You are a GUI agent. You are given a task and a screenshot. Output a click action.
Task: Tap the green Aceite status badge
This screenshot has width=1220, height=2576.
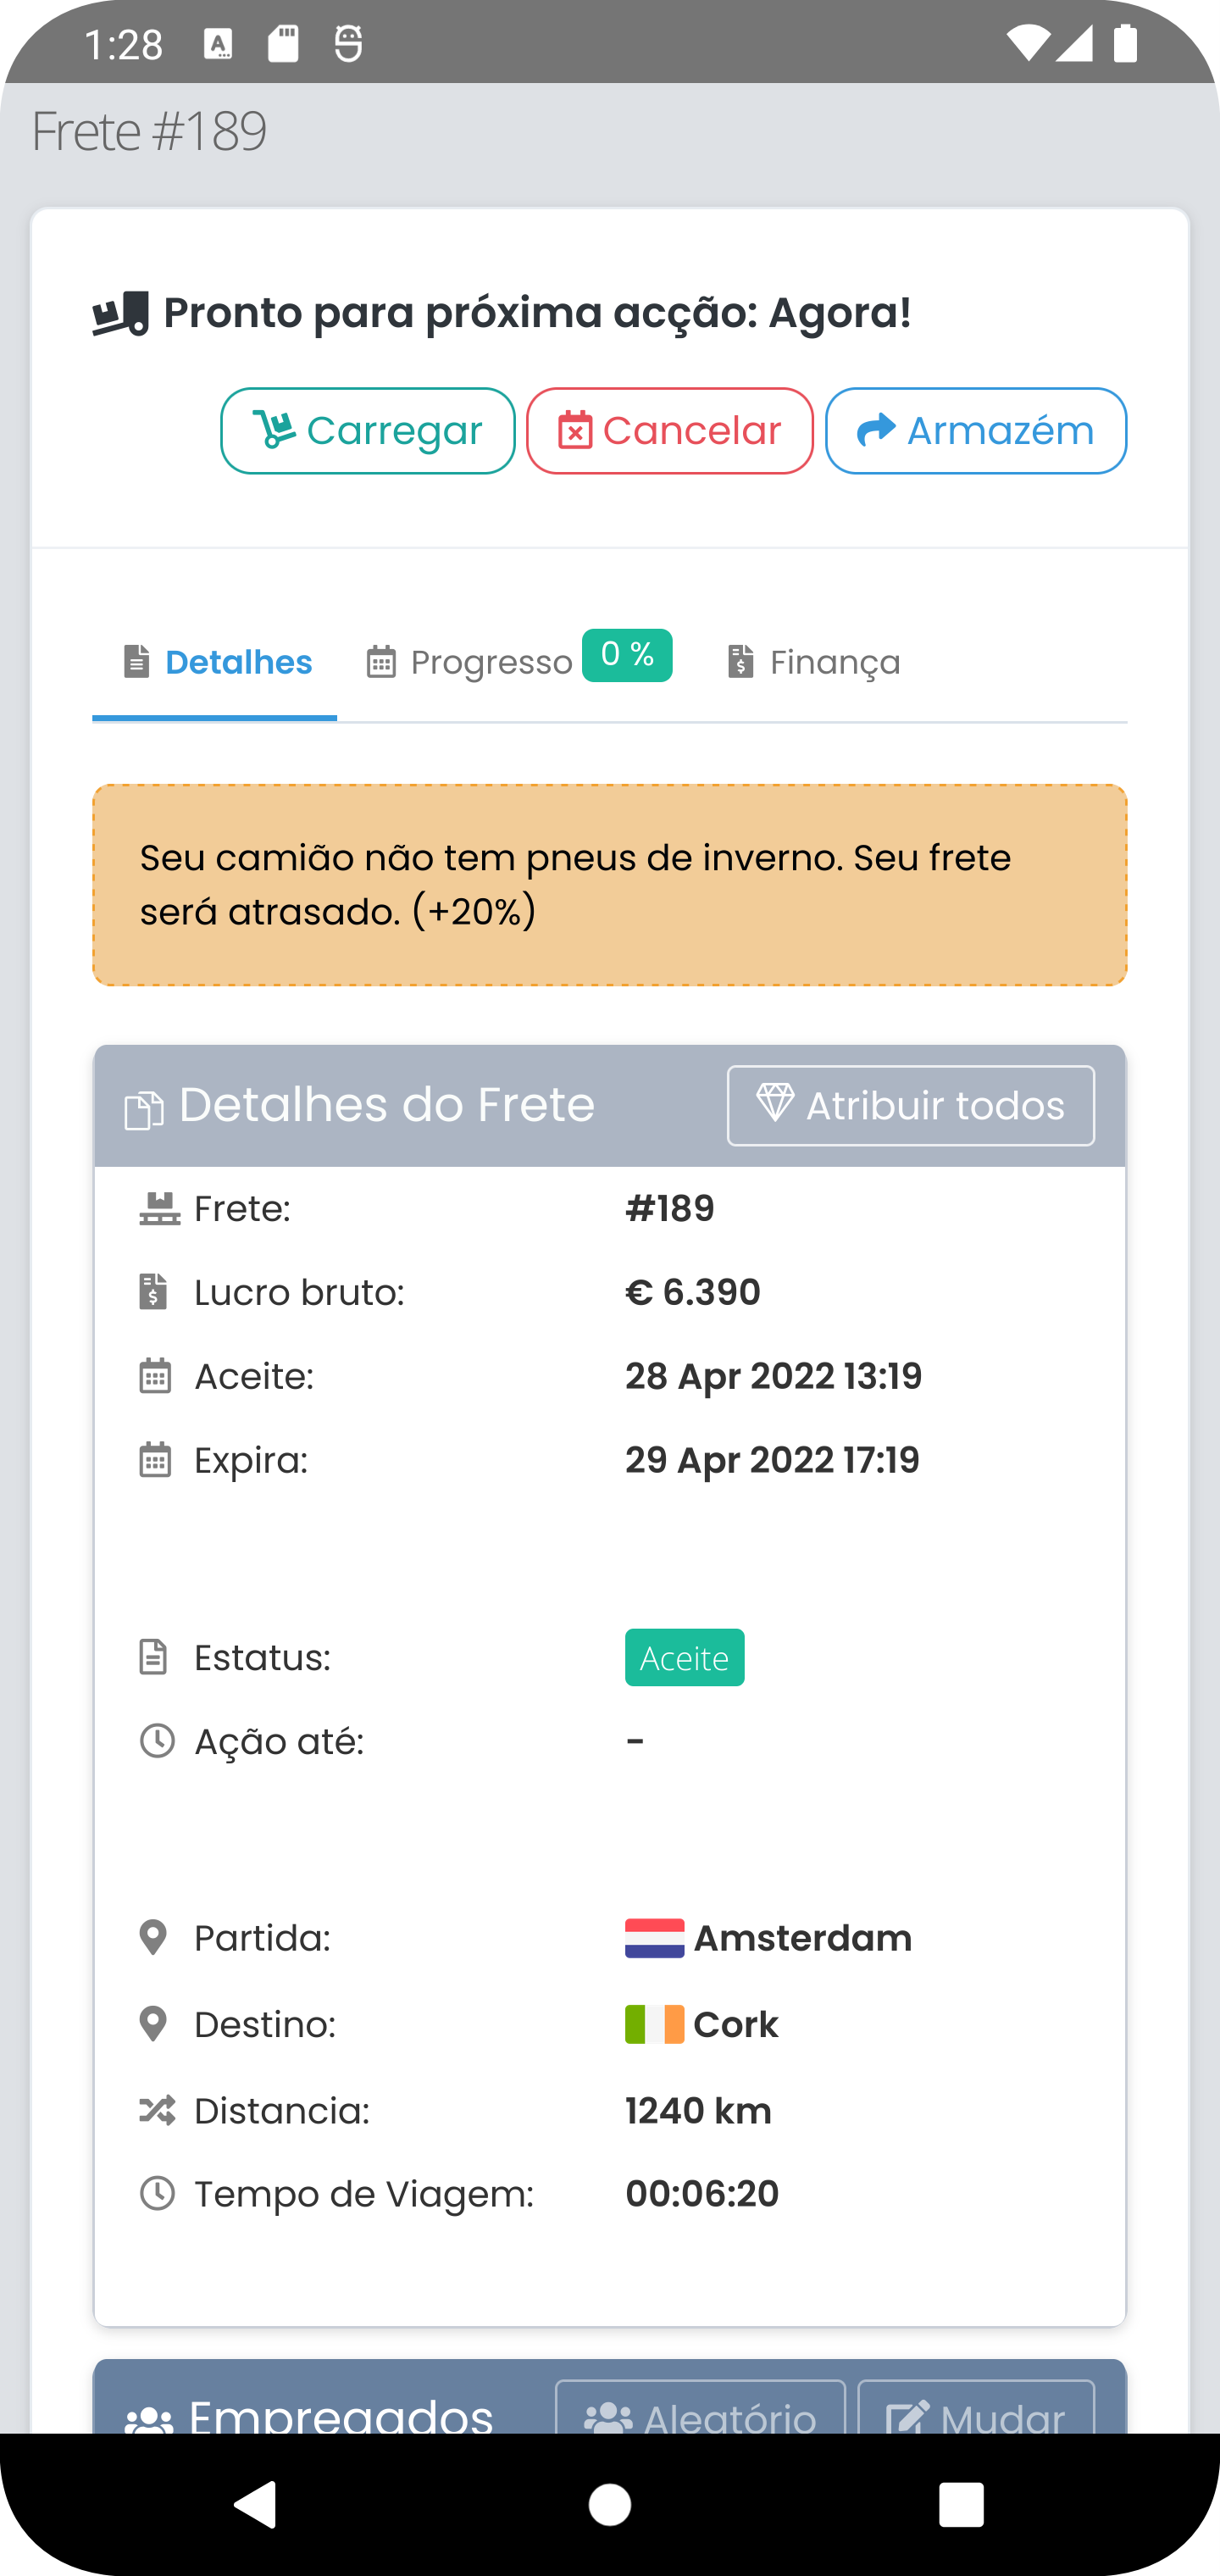(x=684, y=1658)
